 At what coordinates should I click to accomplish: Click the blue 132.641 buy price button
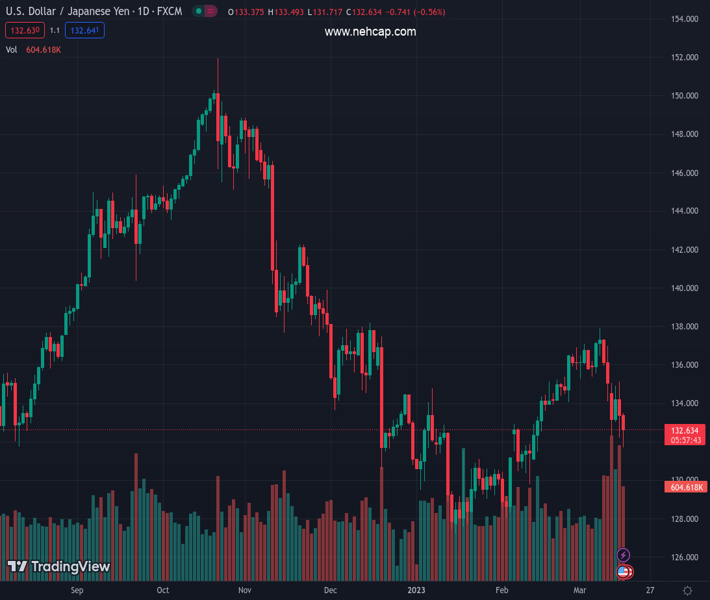pyautogui.click(x=85, y=31)
